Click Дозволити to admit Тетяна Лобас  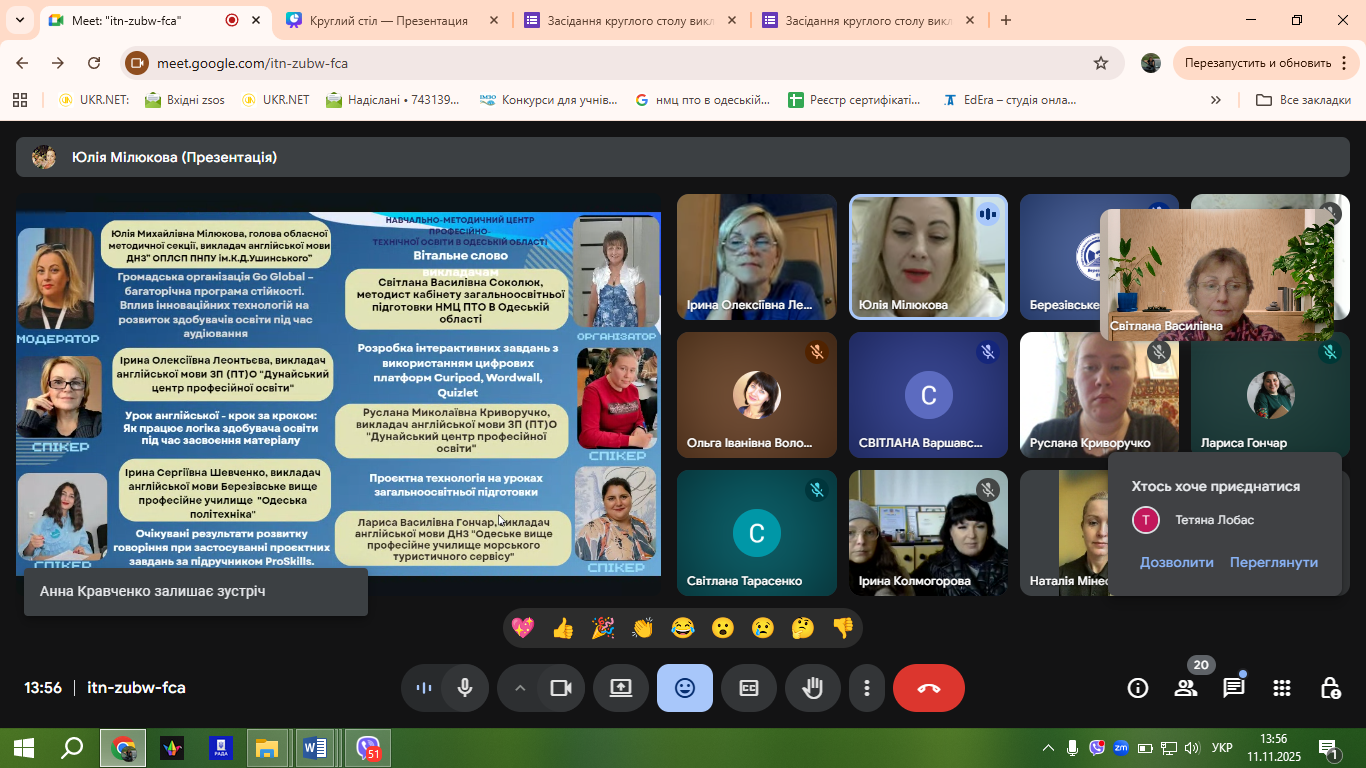pos(1176,562)
